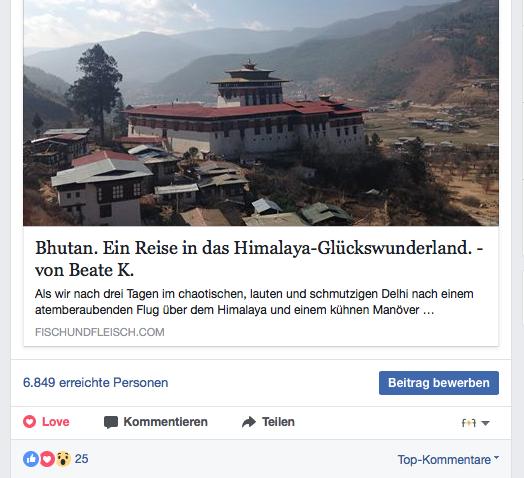
Task: Open the post-as identity dropdown arrow
Action: [486, 423]
